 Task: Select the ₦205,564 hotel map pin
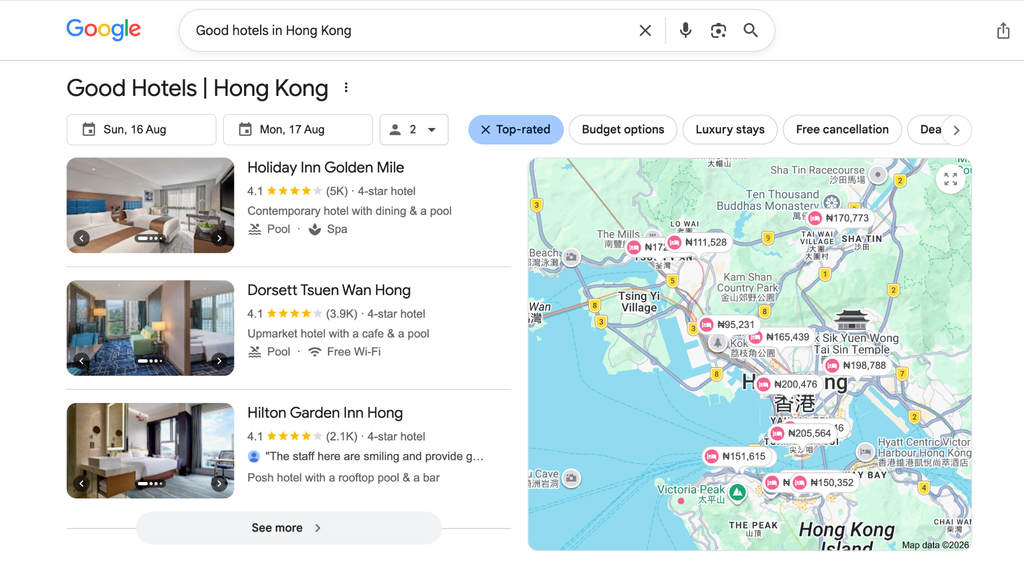pyautogui.click(x=801, y=434)
